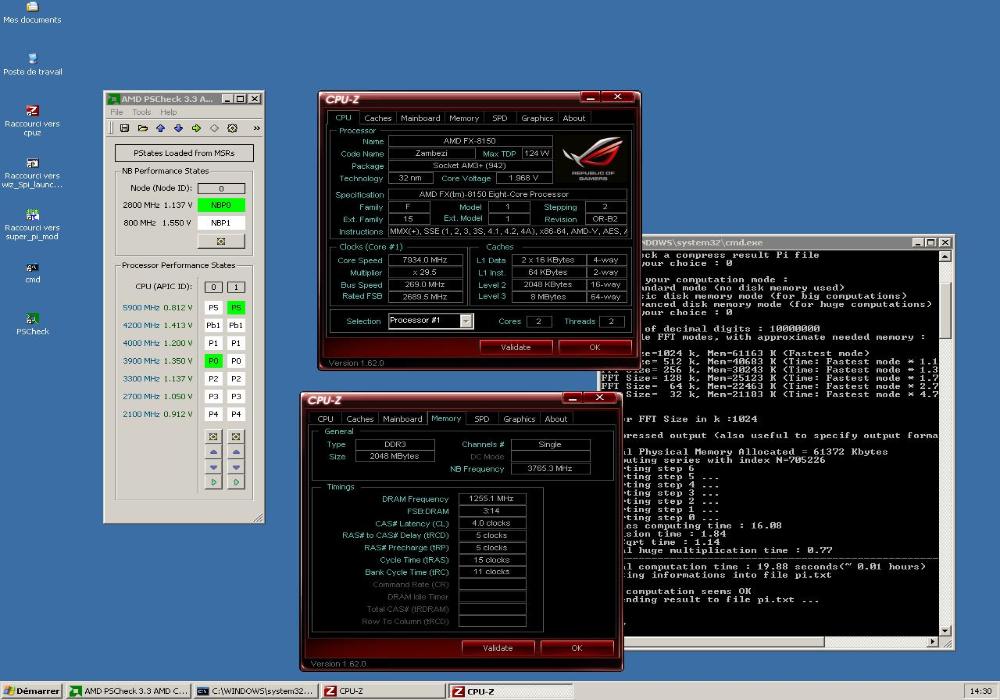
Task: Select Raccourci vers cpuz desktop shortcut
Action: (x=32, y=121)
